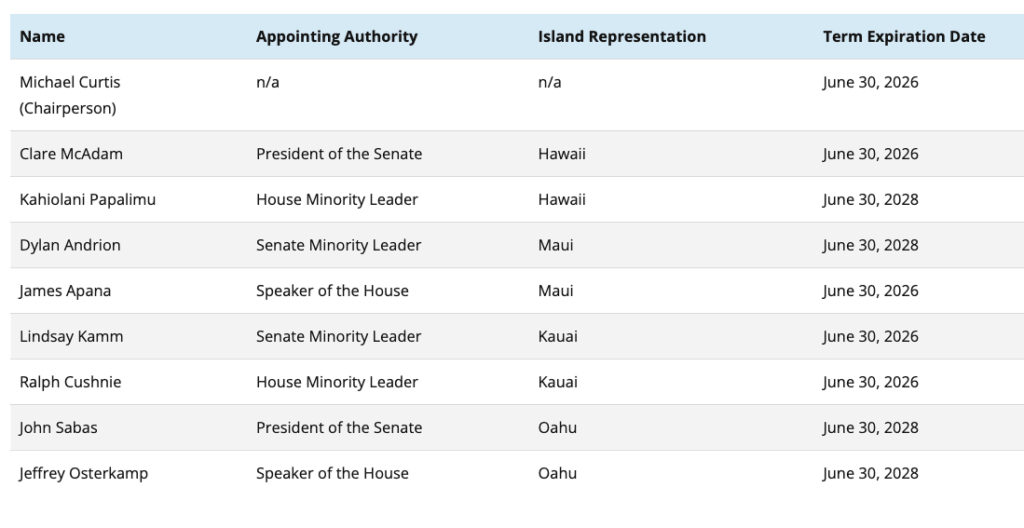The image size is (1024, 528).
Task: Click Kahiolani Papalimu in the table
Action: point(87,199)
